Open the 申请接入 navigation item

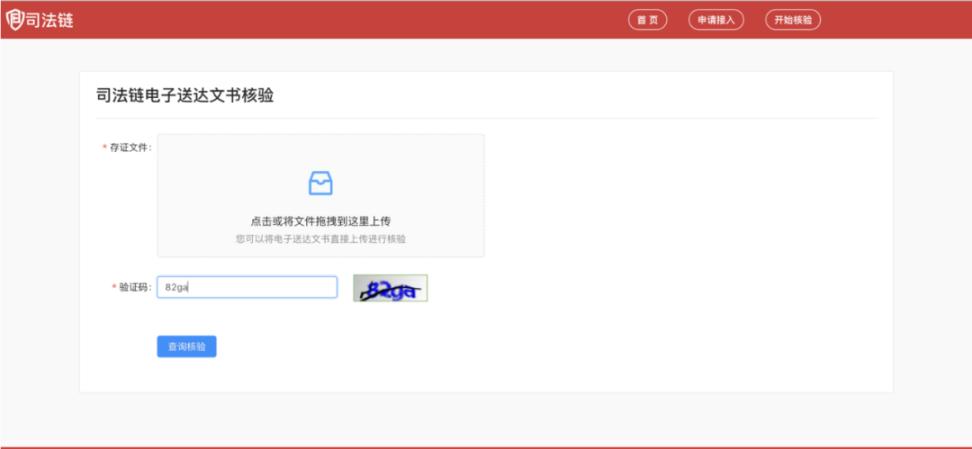coord(716,20)
